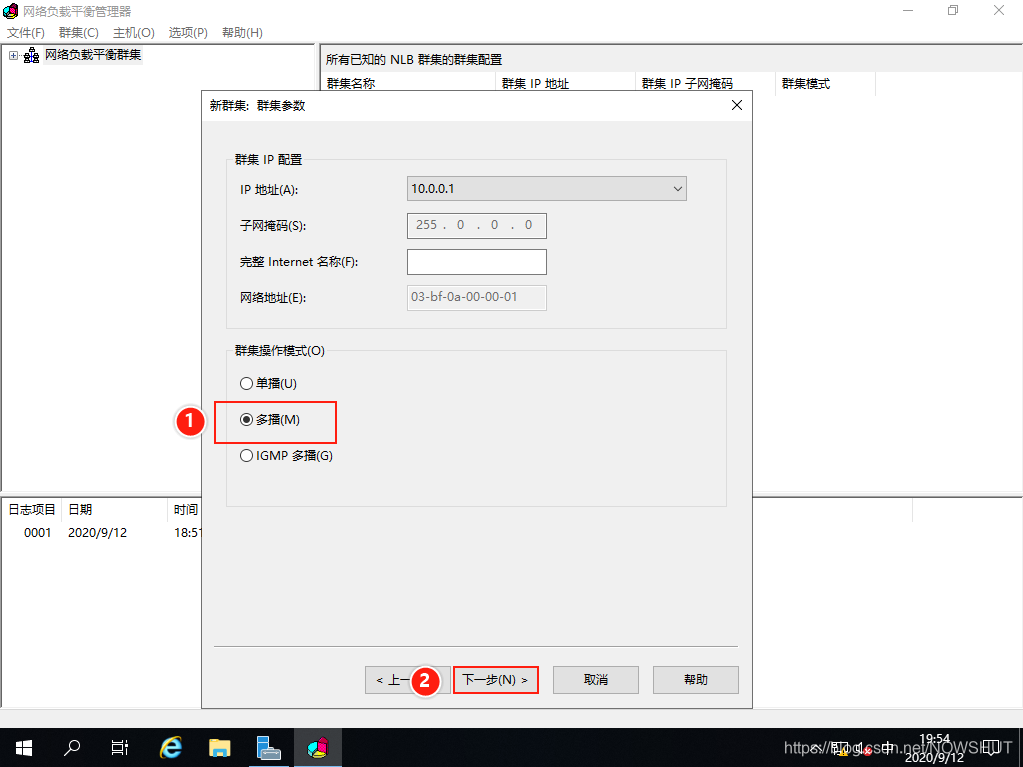Open the 群集(C) menu
The image size is (1023, 767).
coord(79,33)
